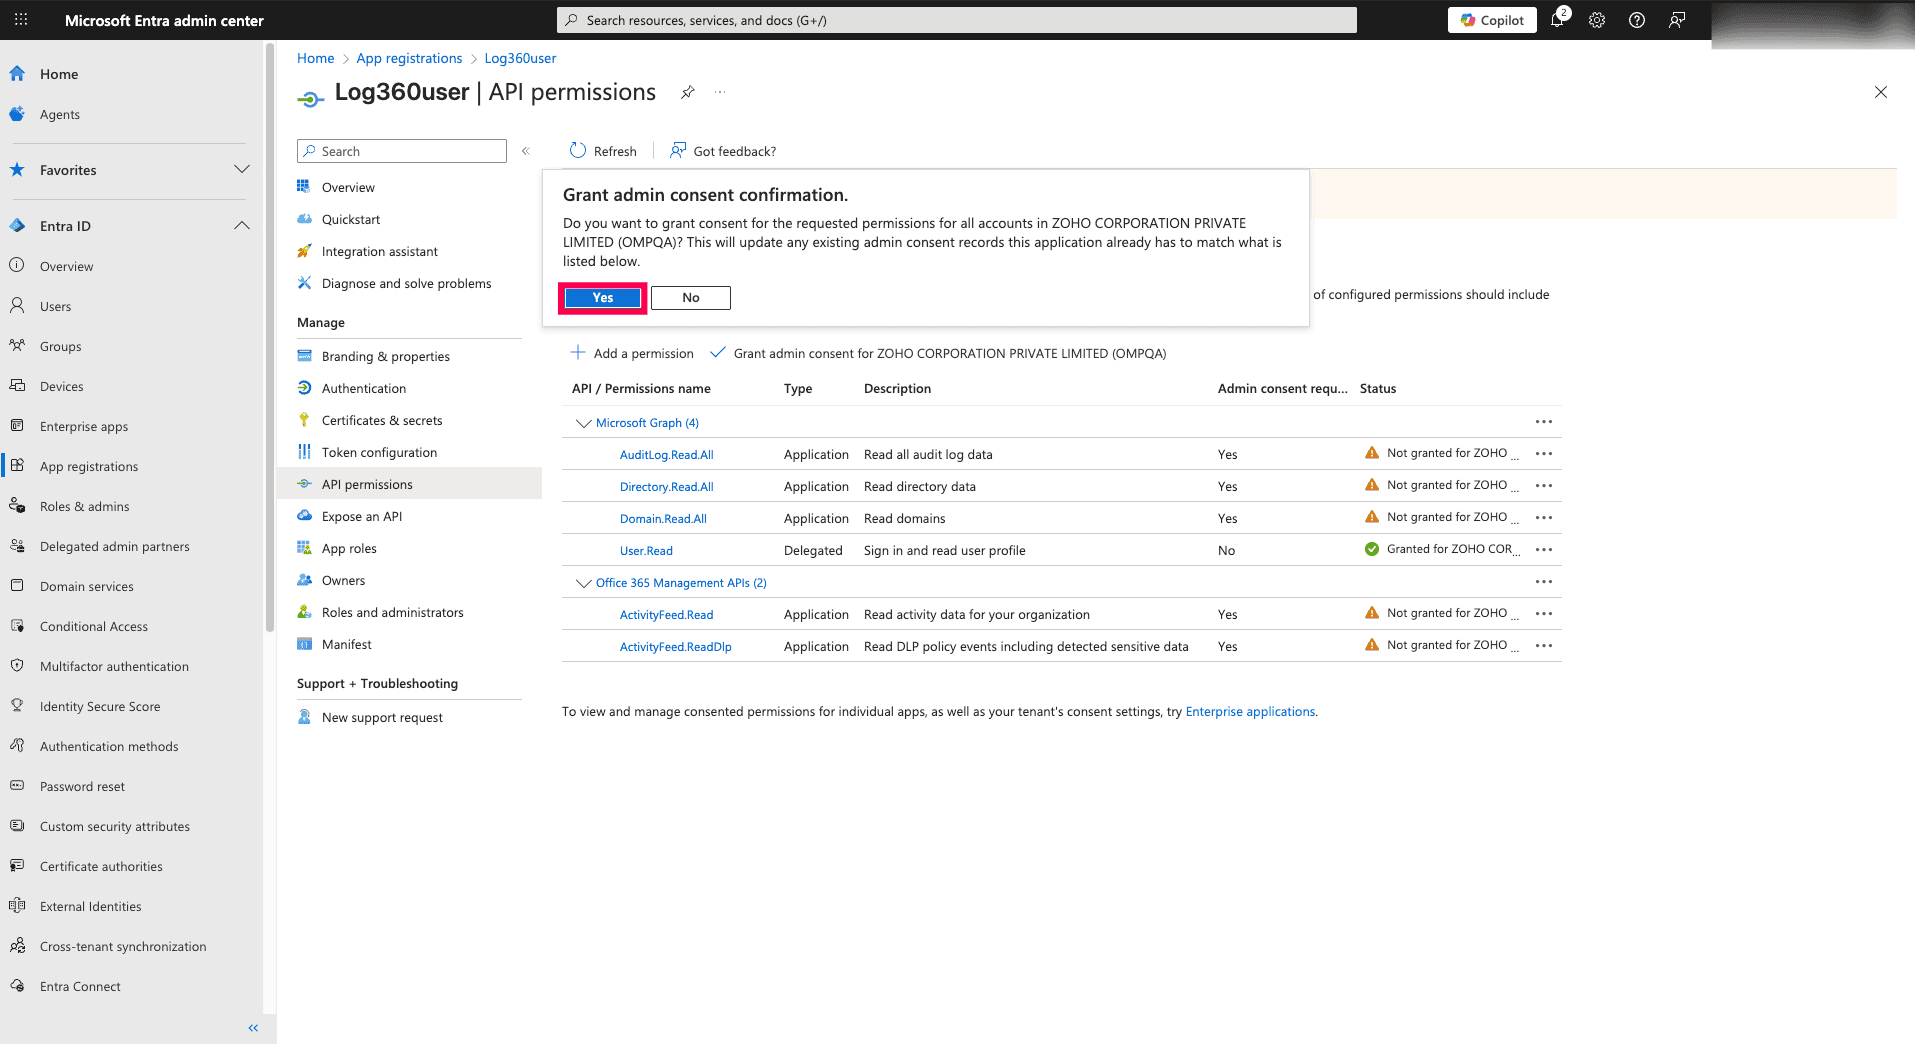Open the Home breadcrumb link
The image size is (1915, 1044).
[x=315, y=58]
